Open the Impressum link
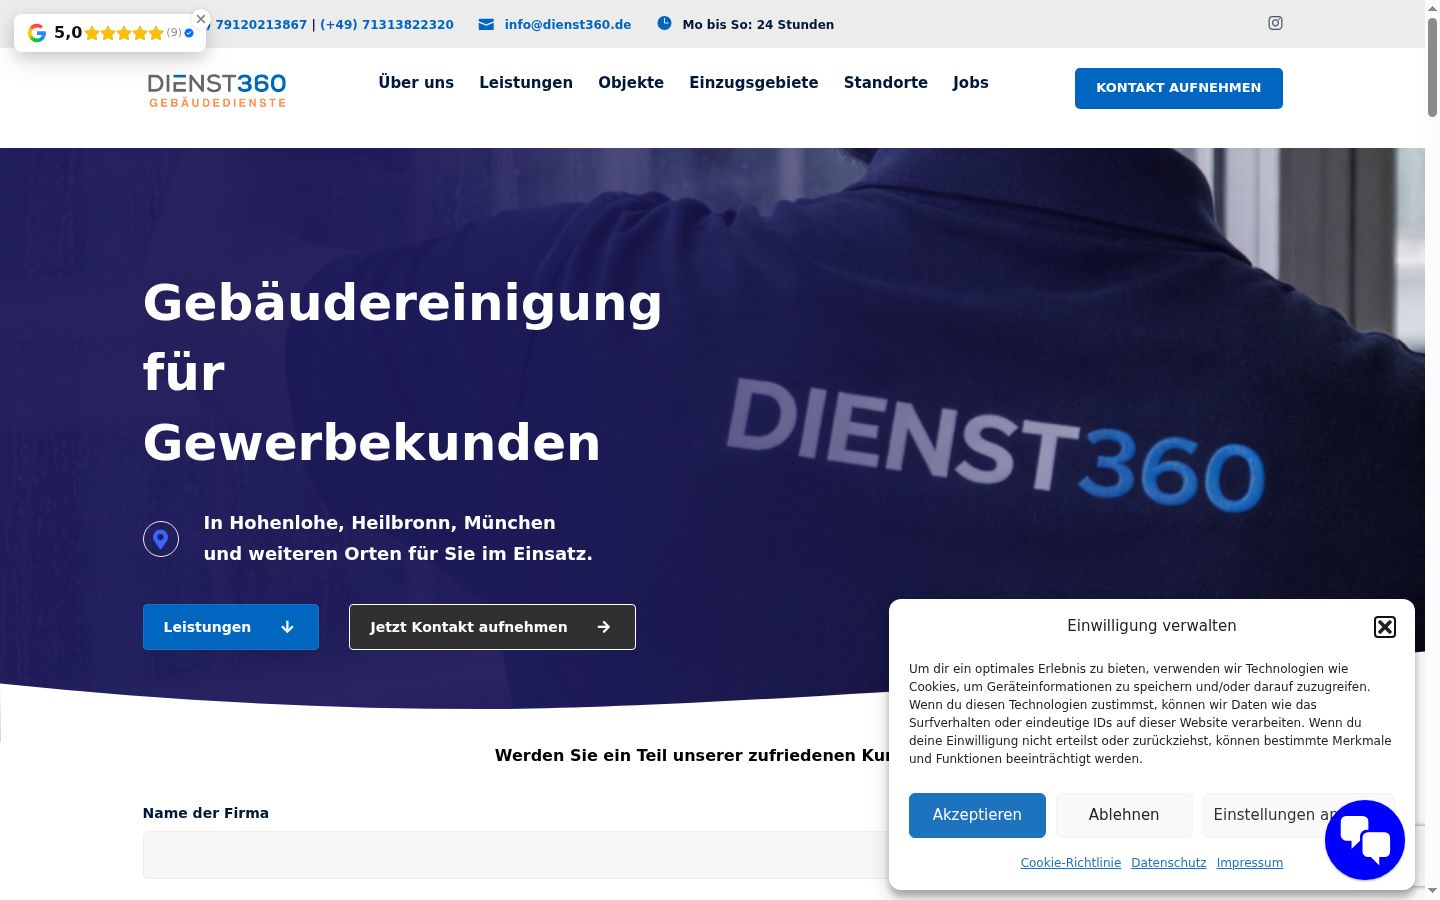 (x=1250, y=863)
